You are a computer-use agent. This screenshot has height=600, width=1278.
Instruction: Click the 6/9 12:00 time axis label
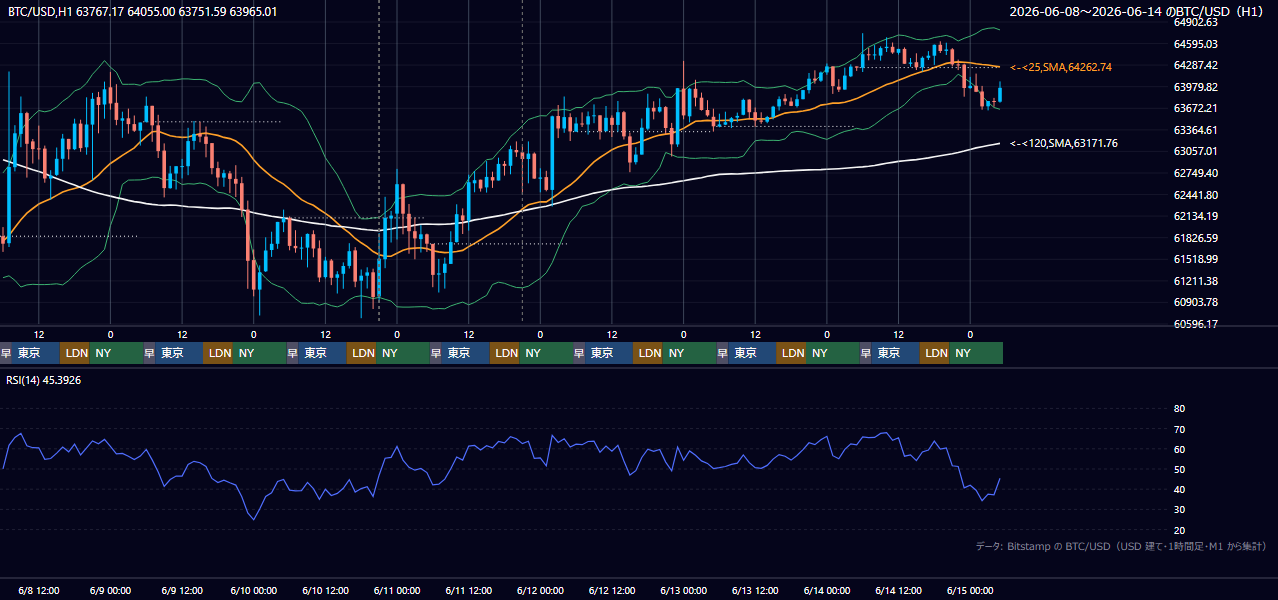coord(182,590)
